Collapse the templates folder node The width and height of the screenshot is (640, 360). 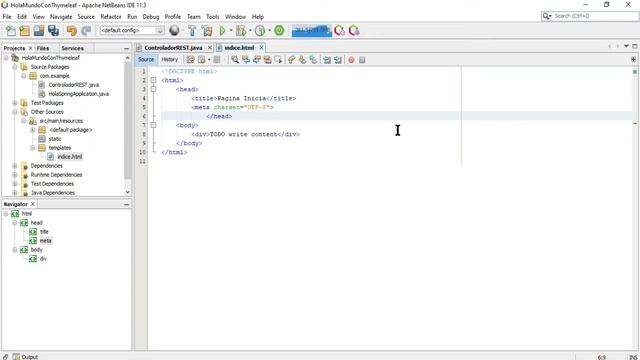click(x=33, y=148)
